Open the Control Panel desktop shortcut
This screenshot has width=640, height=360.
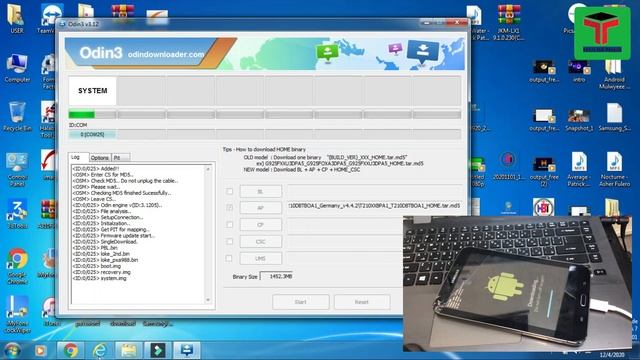tap(17, 169)
